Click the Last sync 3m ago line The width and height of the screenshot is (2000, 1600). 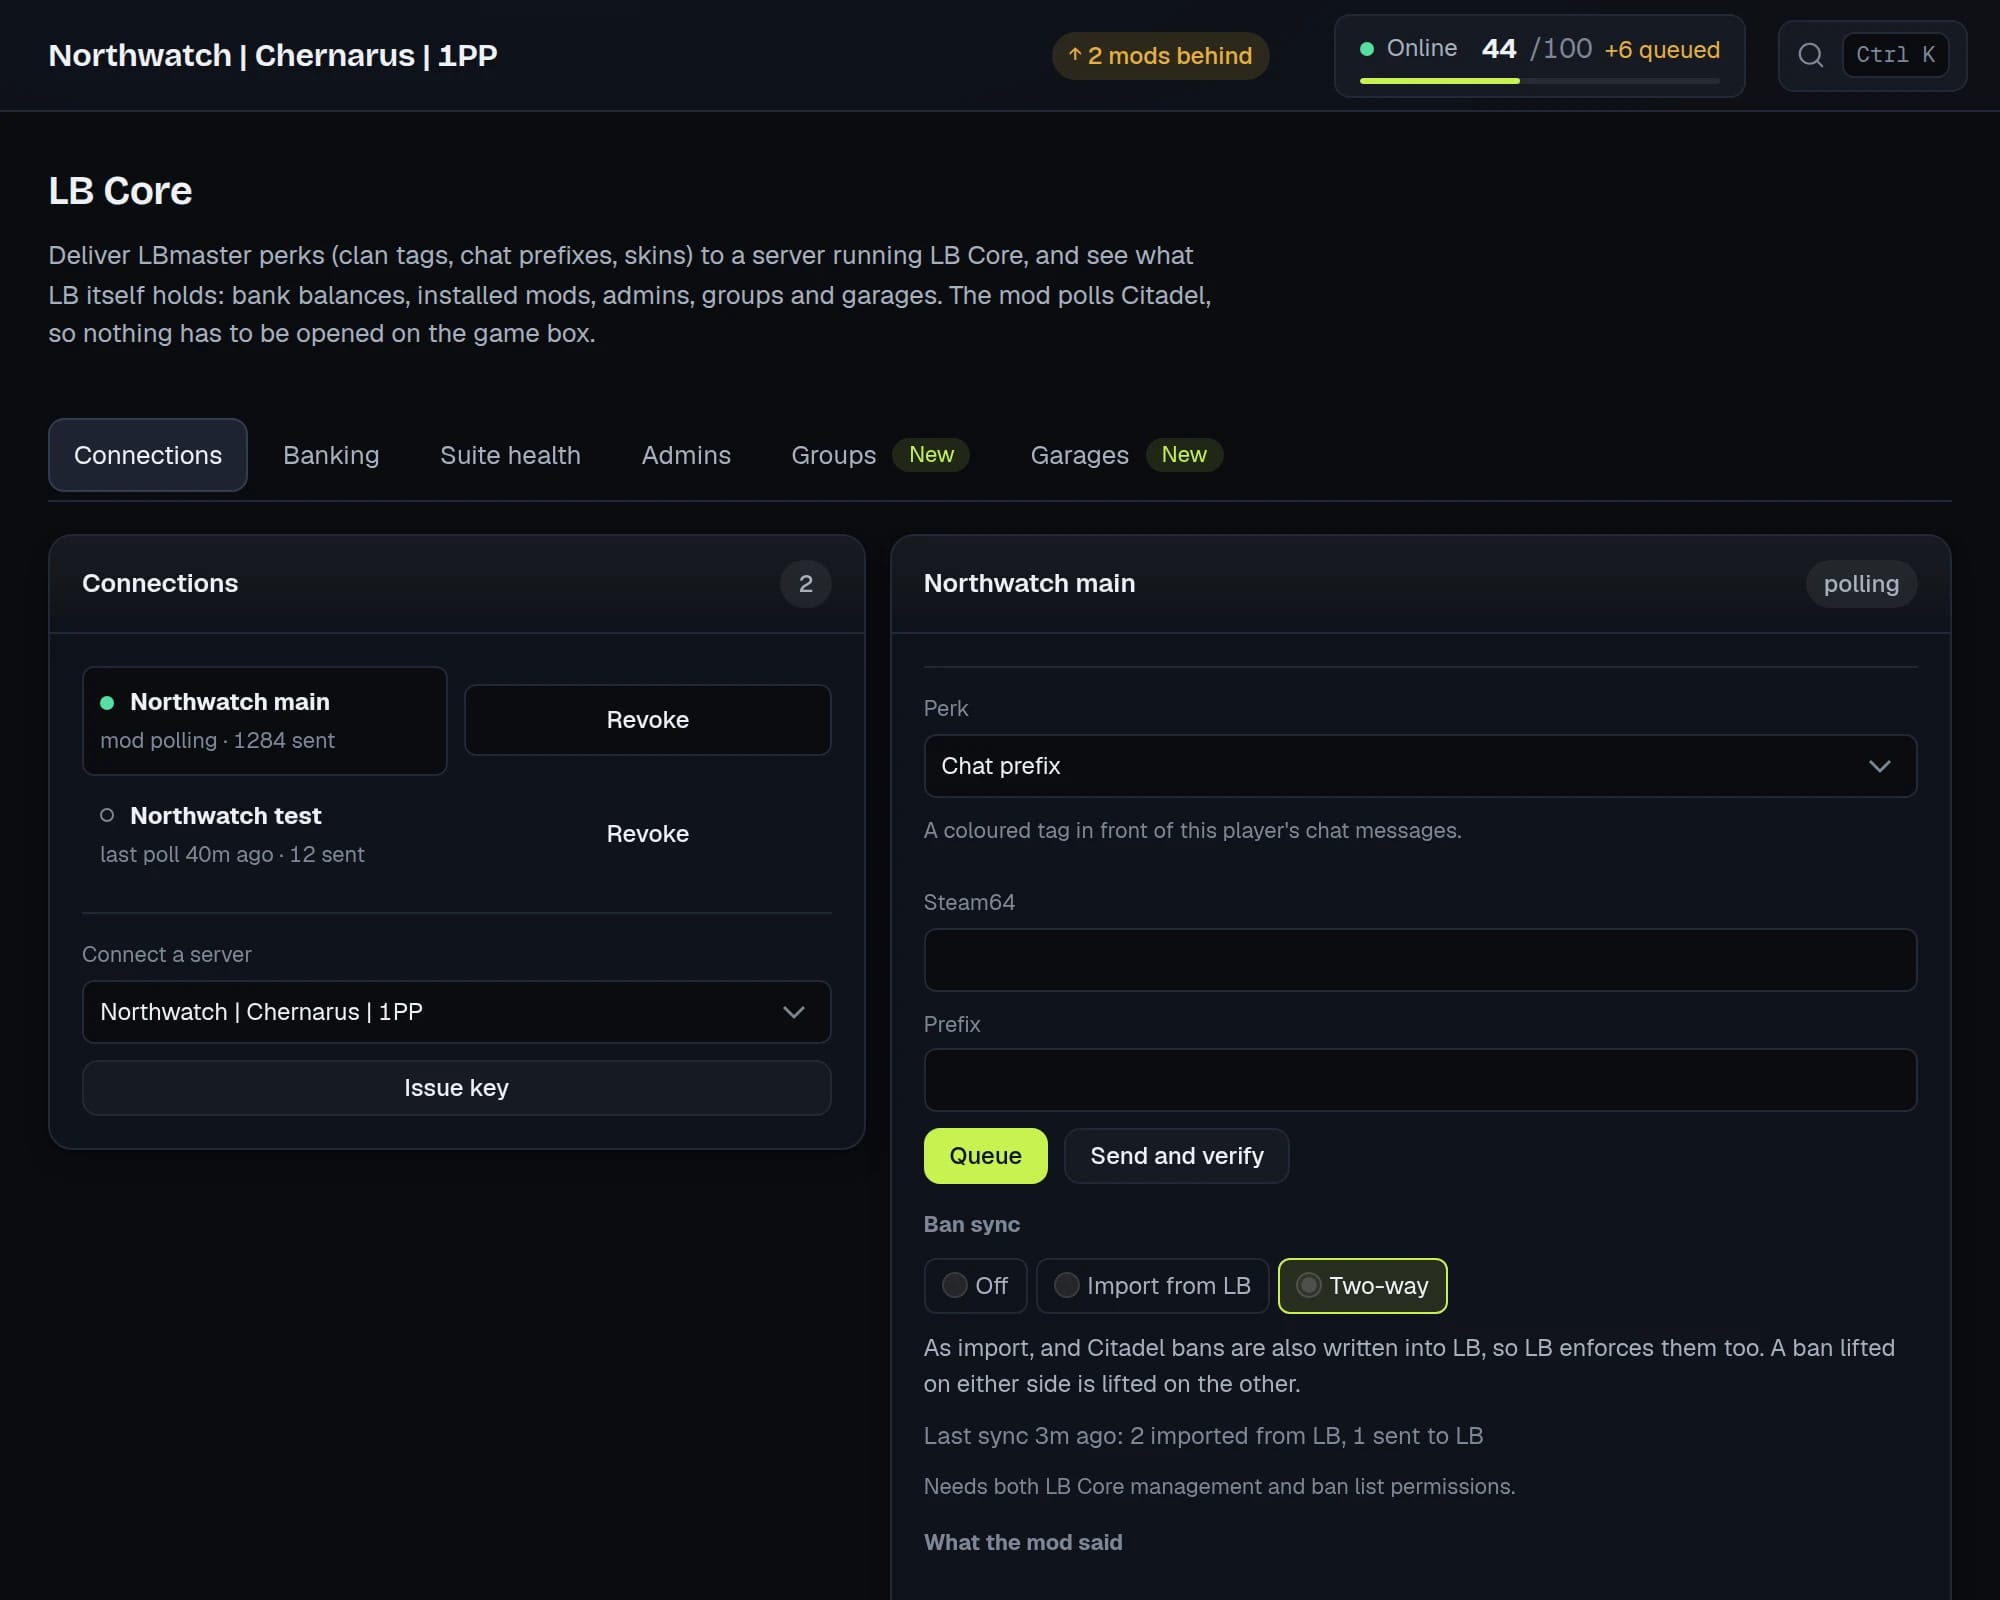coord(1203,1436)
